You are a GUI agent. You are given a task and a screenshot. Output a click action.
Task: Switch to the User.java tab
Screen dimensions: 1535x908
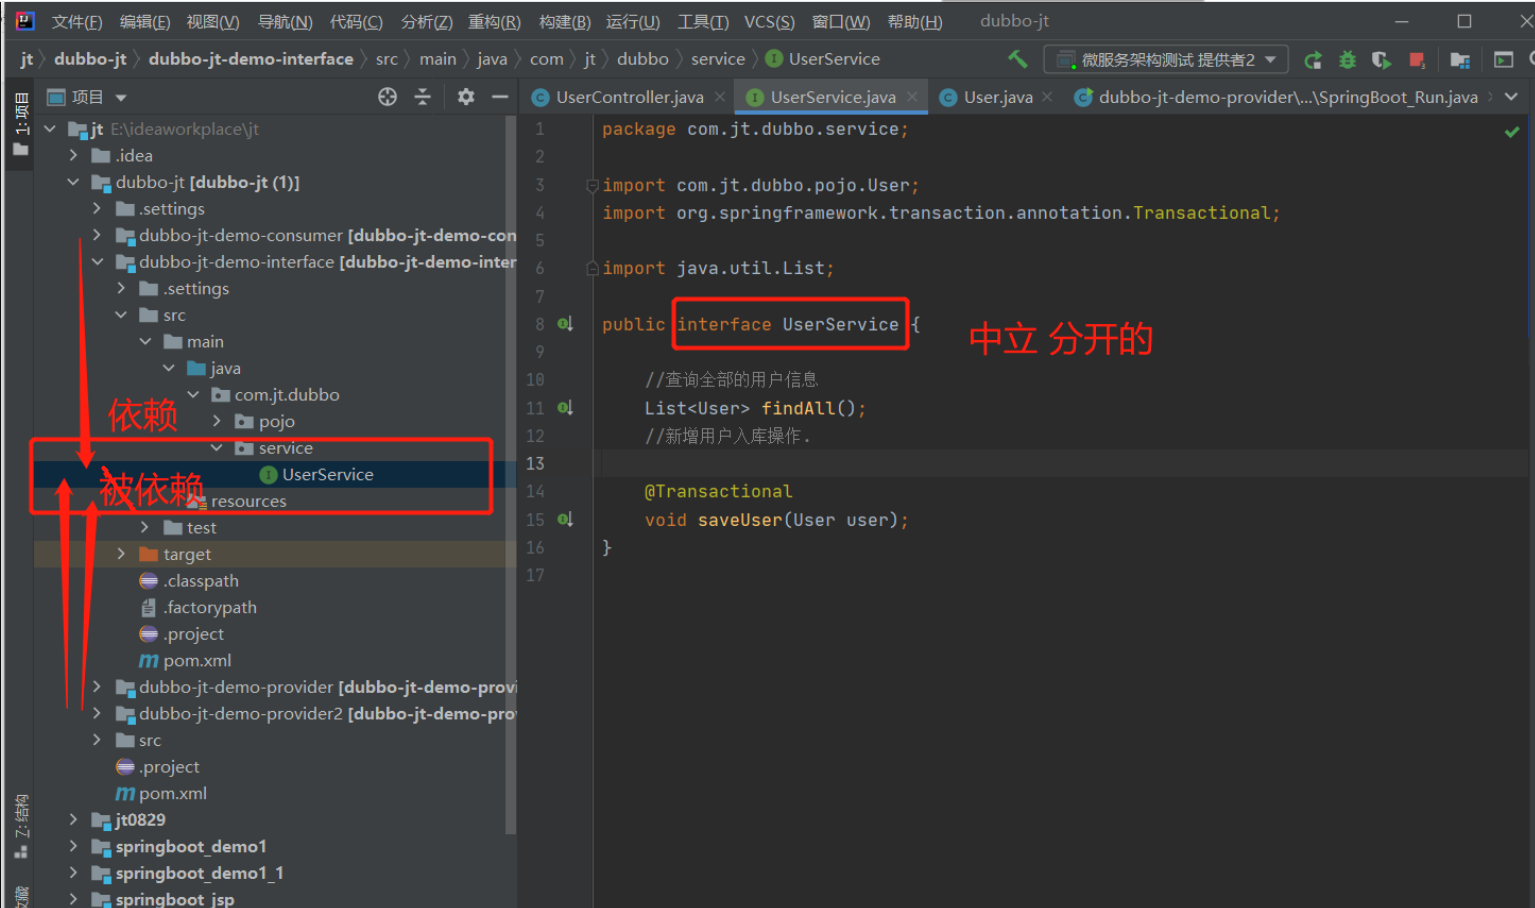point(997,97)
